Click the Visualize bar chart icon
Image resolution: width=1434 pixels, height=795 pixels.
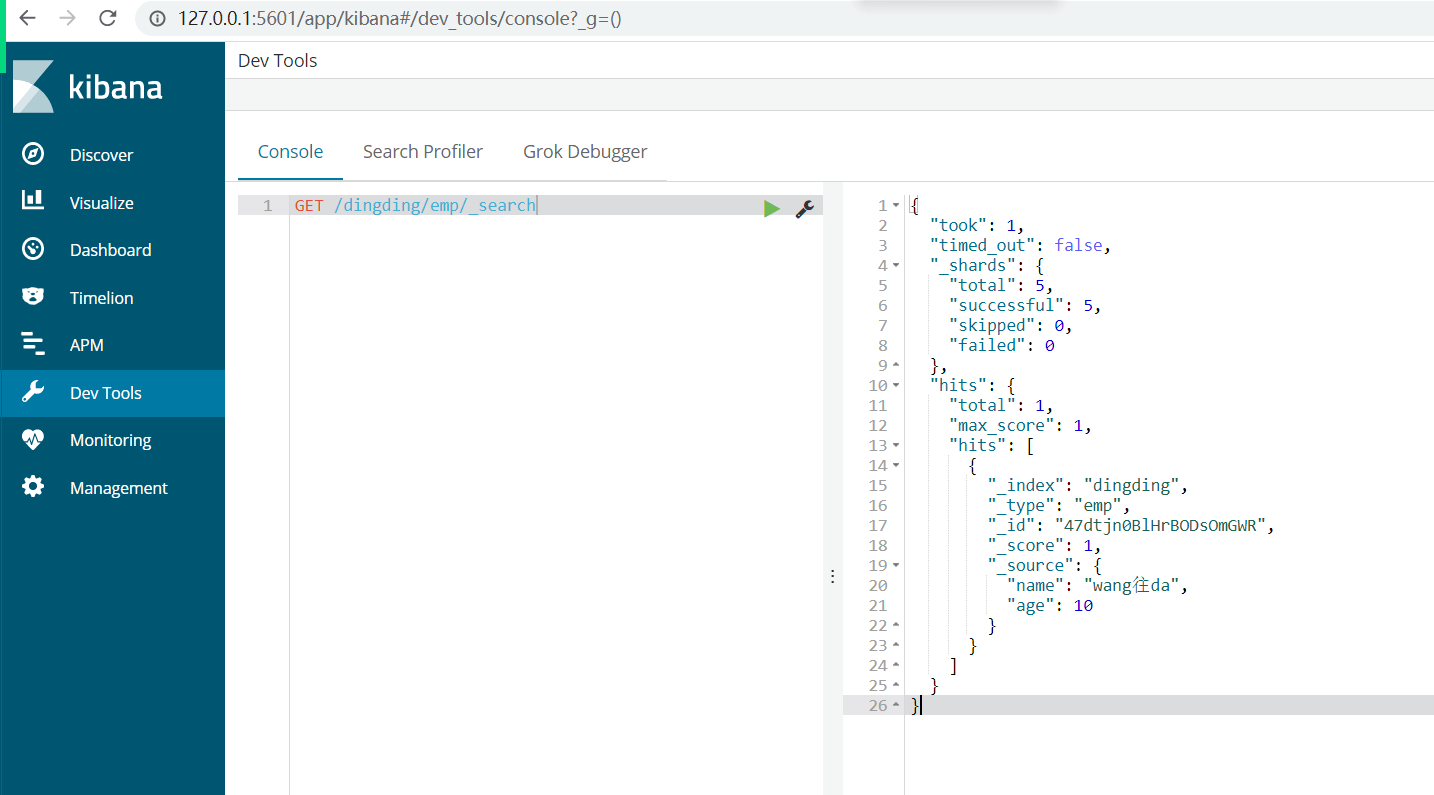[33, 201]
